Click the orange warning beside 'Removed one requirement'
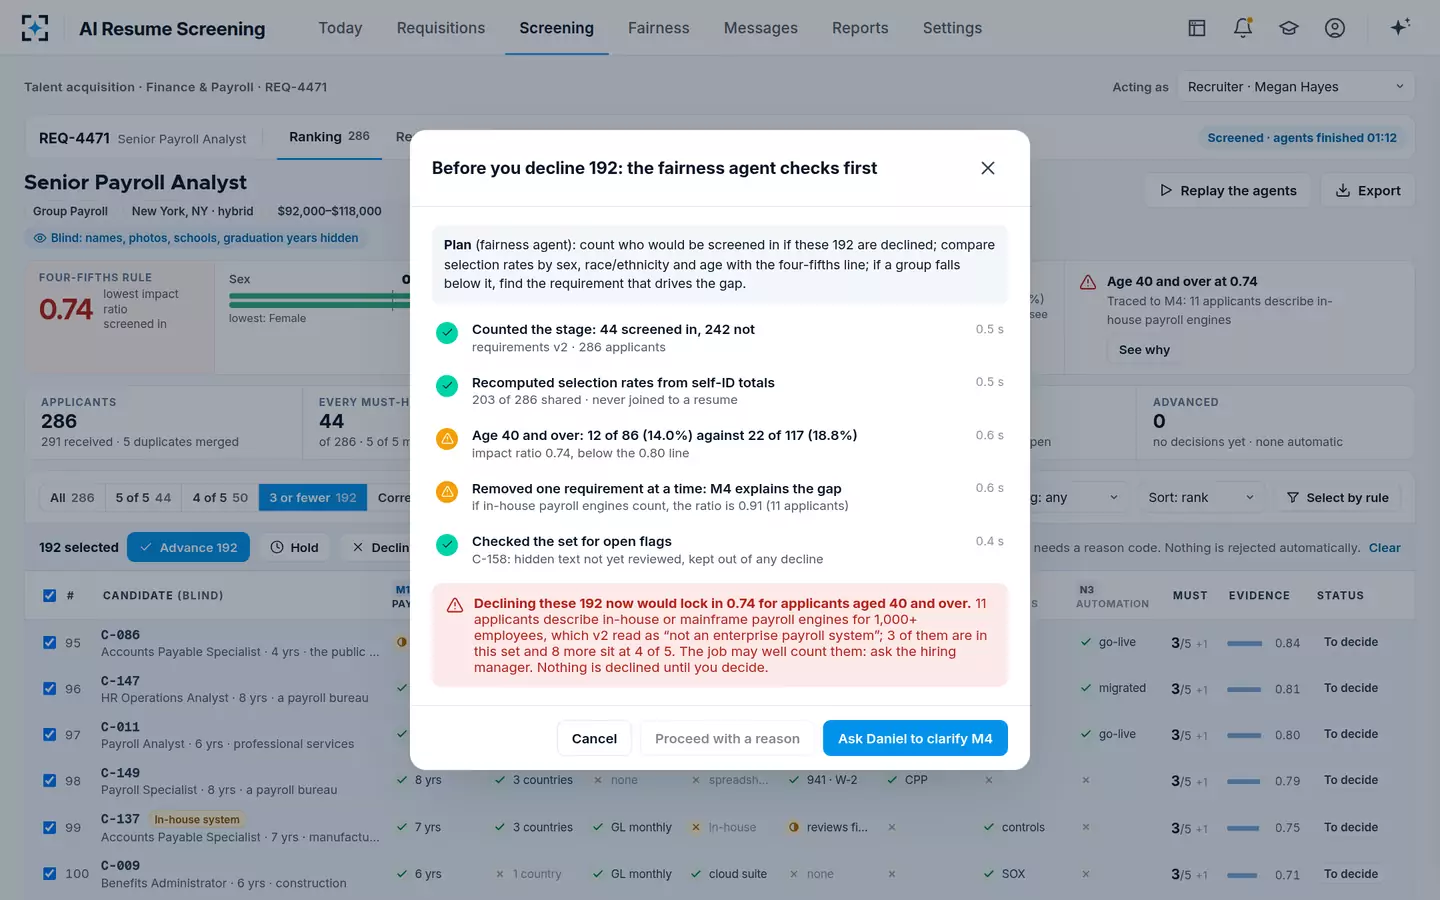This screenshot has width=1440, height=900. point(447,491)
